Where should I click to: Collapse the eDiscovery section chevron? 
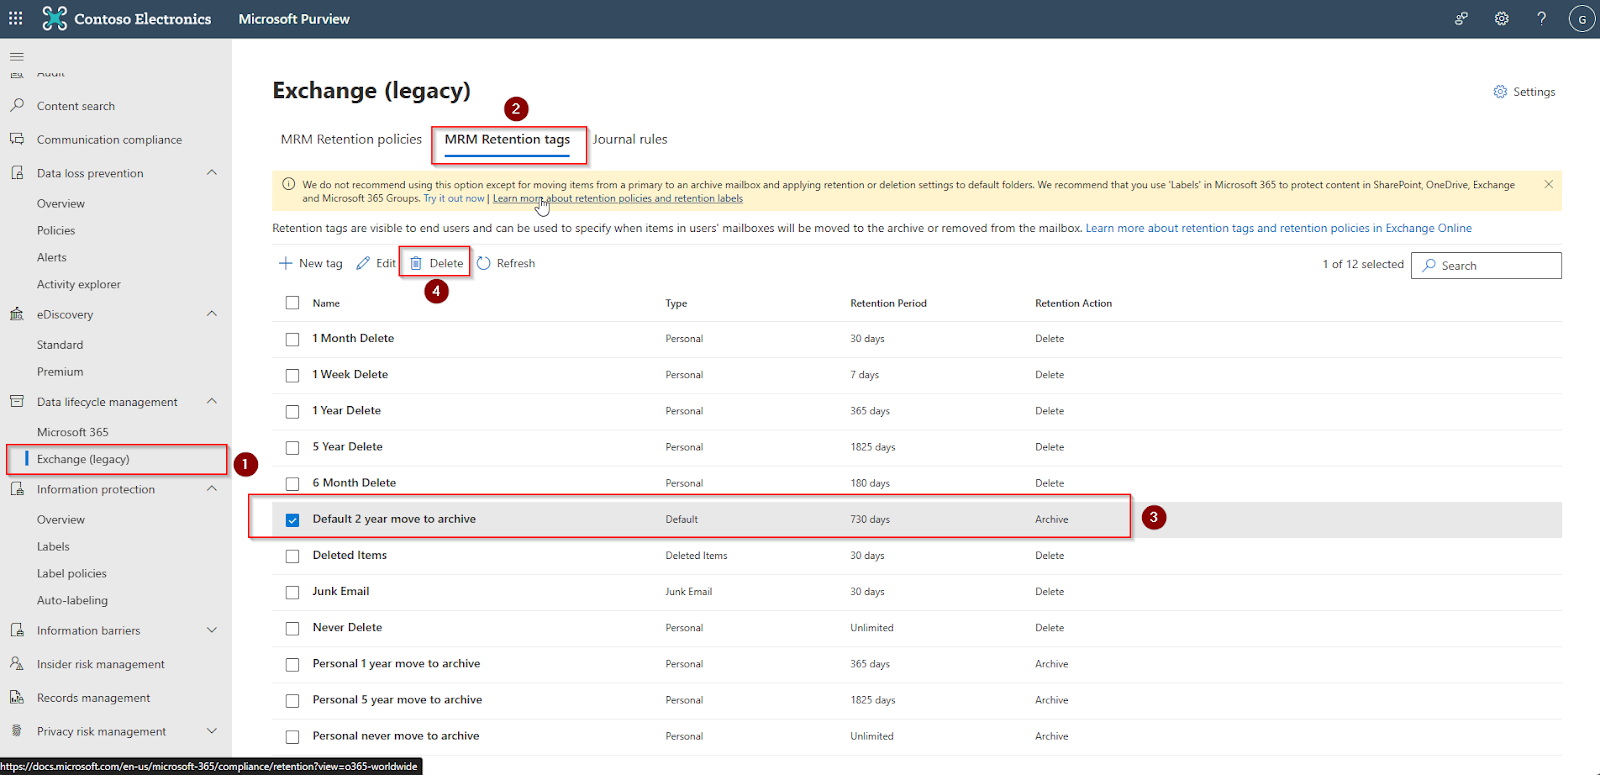pos(212,313)
